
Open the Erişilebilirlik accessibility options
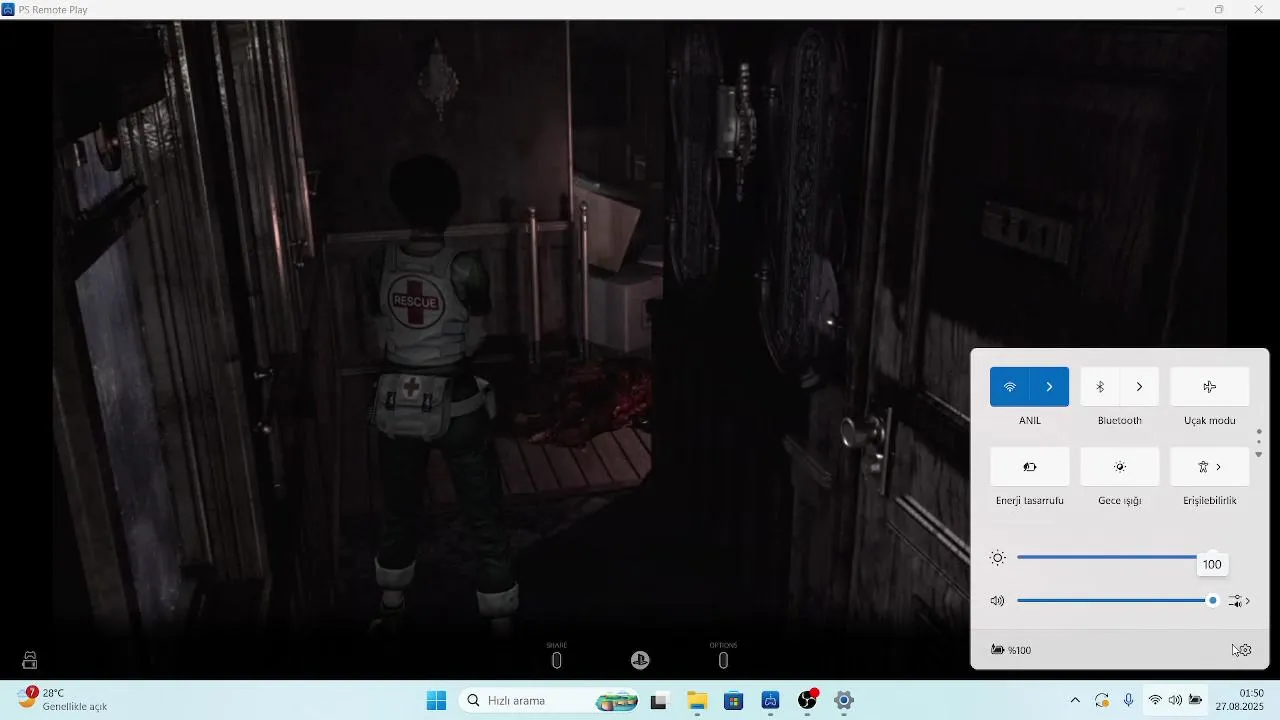click(x=1209, y=467)
